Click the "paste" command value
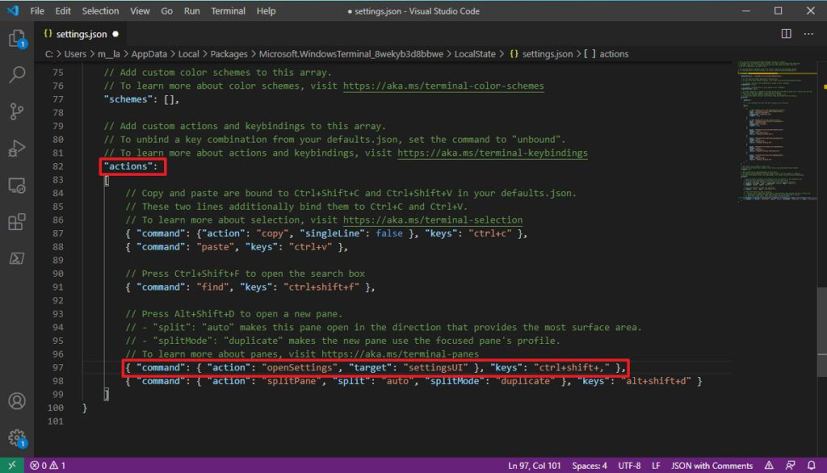This screenshot has height=473, width=827. coord(217,247)
